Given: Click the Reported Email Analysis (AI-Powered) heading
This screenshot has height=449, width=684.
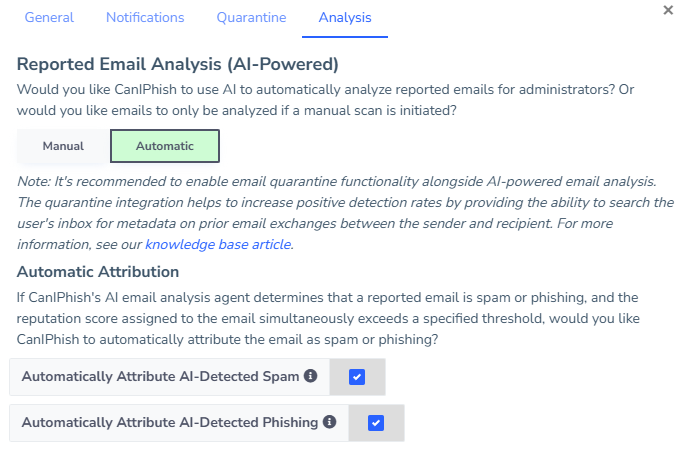Looking at the screenshot, I should [178, 64].
